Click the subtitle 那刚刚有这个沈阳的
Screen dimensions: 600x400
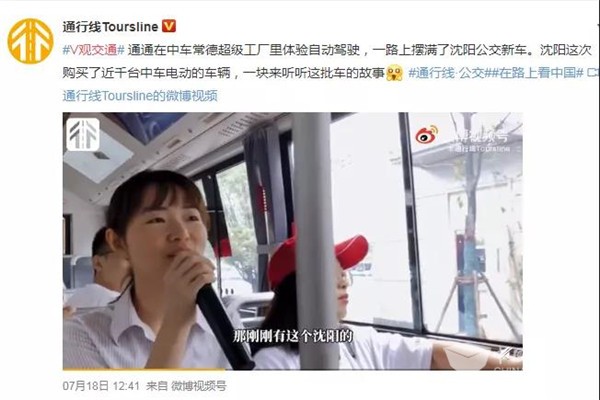[292, 336]
